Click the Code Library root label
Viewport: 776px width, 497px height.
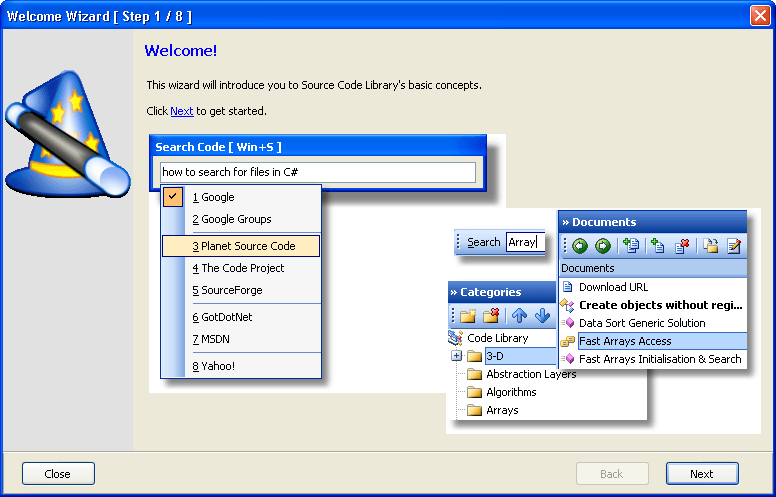498,338
